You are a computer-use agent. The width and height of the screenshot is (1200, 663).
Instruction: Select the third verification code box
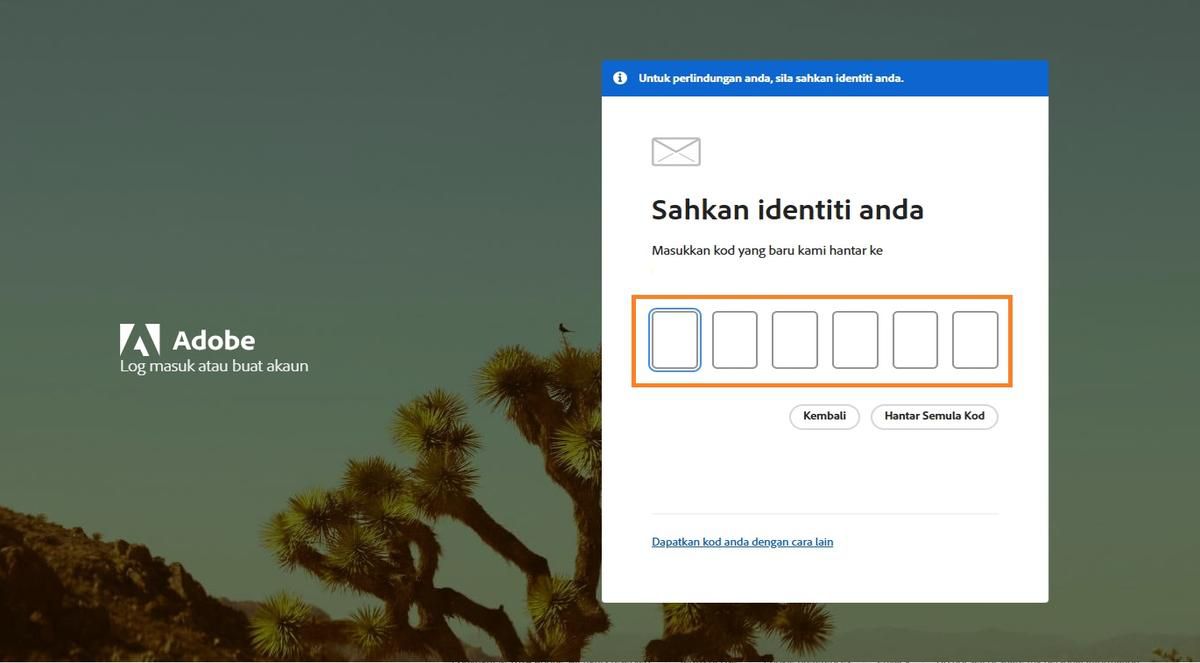795,339
